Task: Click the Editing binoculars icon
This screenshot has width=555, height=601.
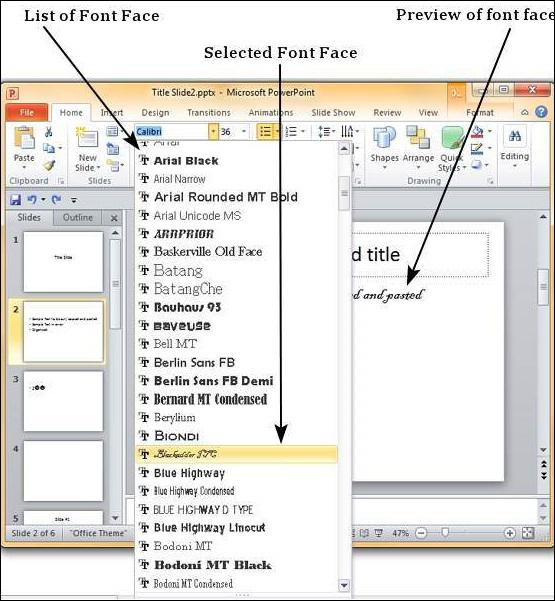Action: [x=514, y=136]
